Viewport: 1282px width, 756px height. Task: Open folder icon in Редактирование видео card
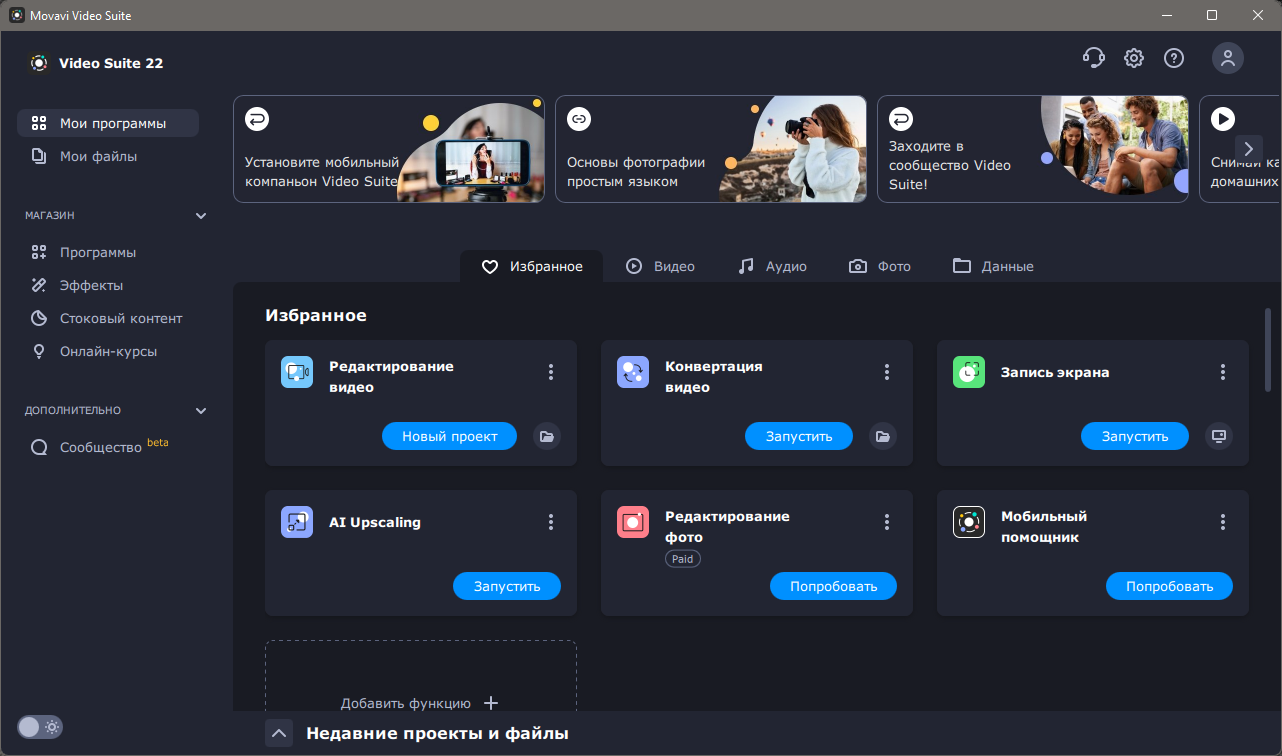pos(546,436)
